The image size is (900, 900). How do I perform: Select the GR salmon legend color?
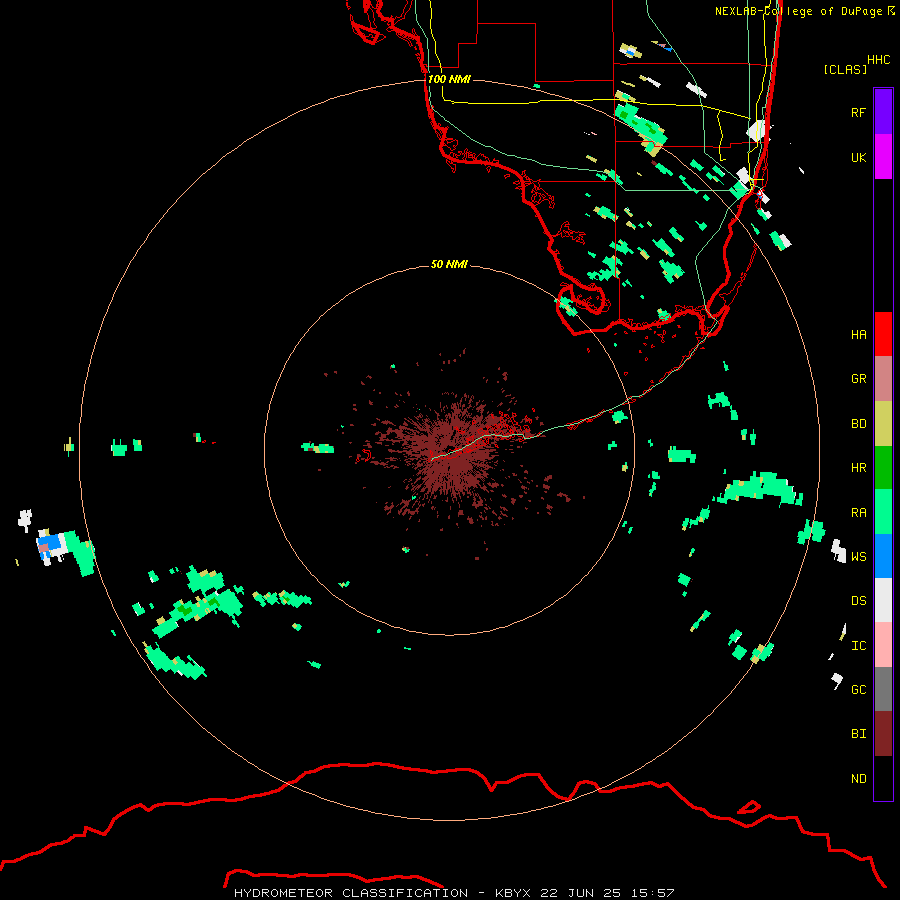pos(883,379)
